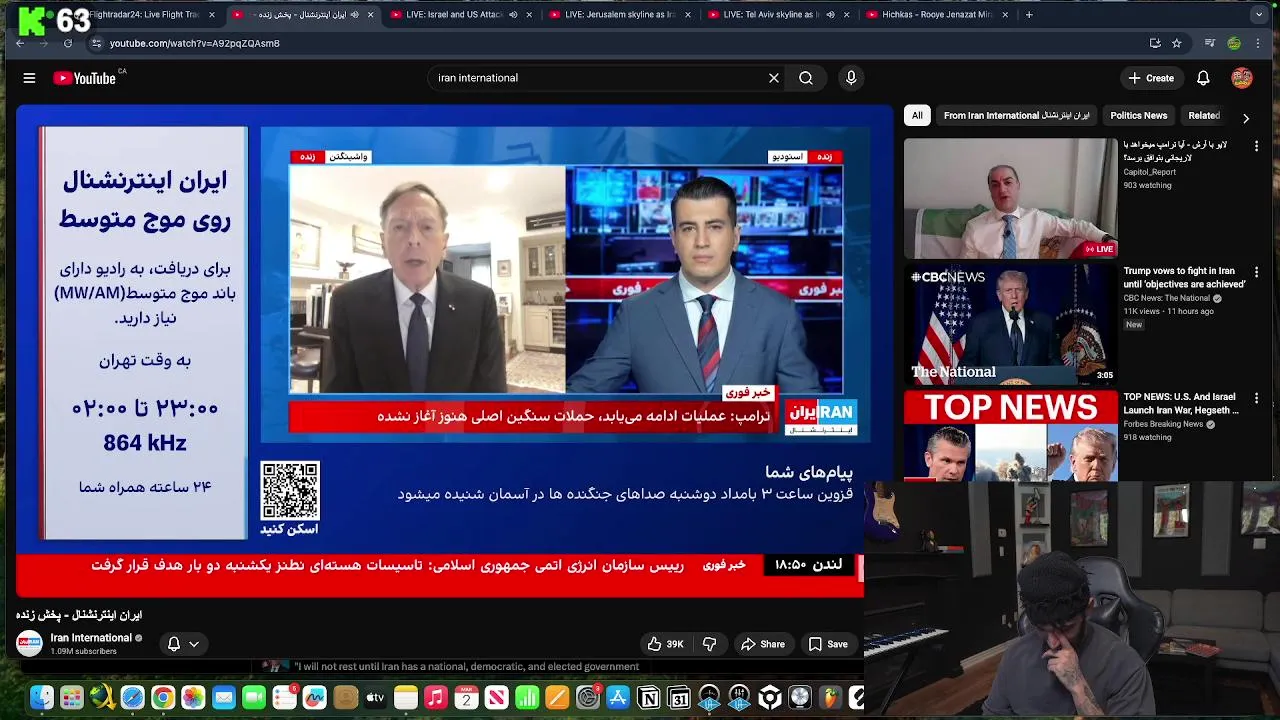Show more filter chips with arrow
This screenshot has height=720, width=1280.
(1246, 118)
